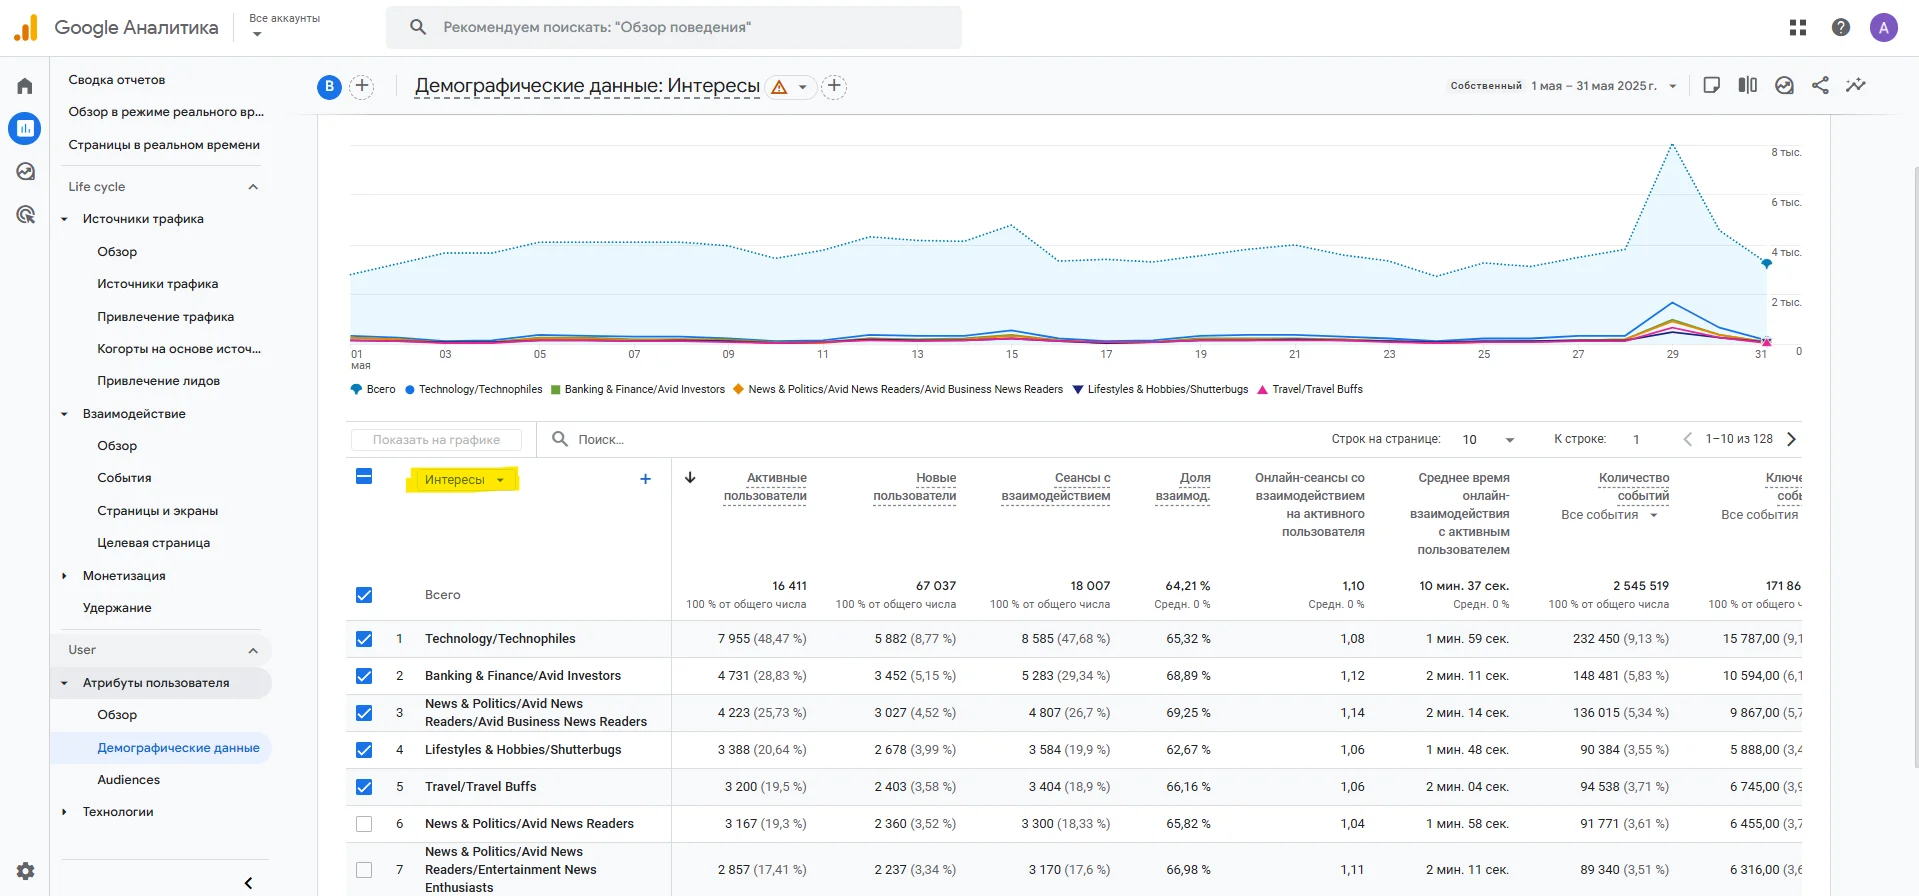Viewport: 1919px width, 896px height.
Task: Go to next page of table rows
Action: (x=1792, y=439)
